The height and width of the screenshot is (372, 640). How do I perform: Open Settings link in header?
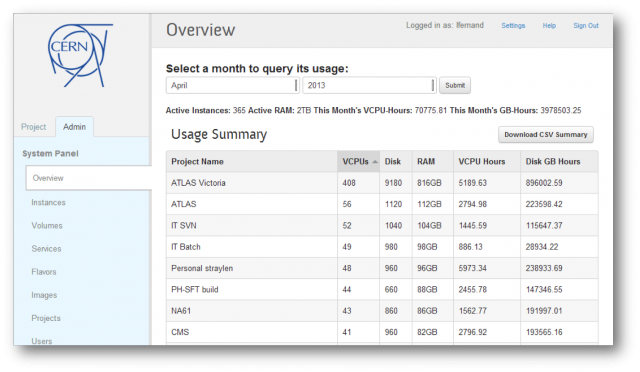coord(513,26)
